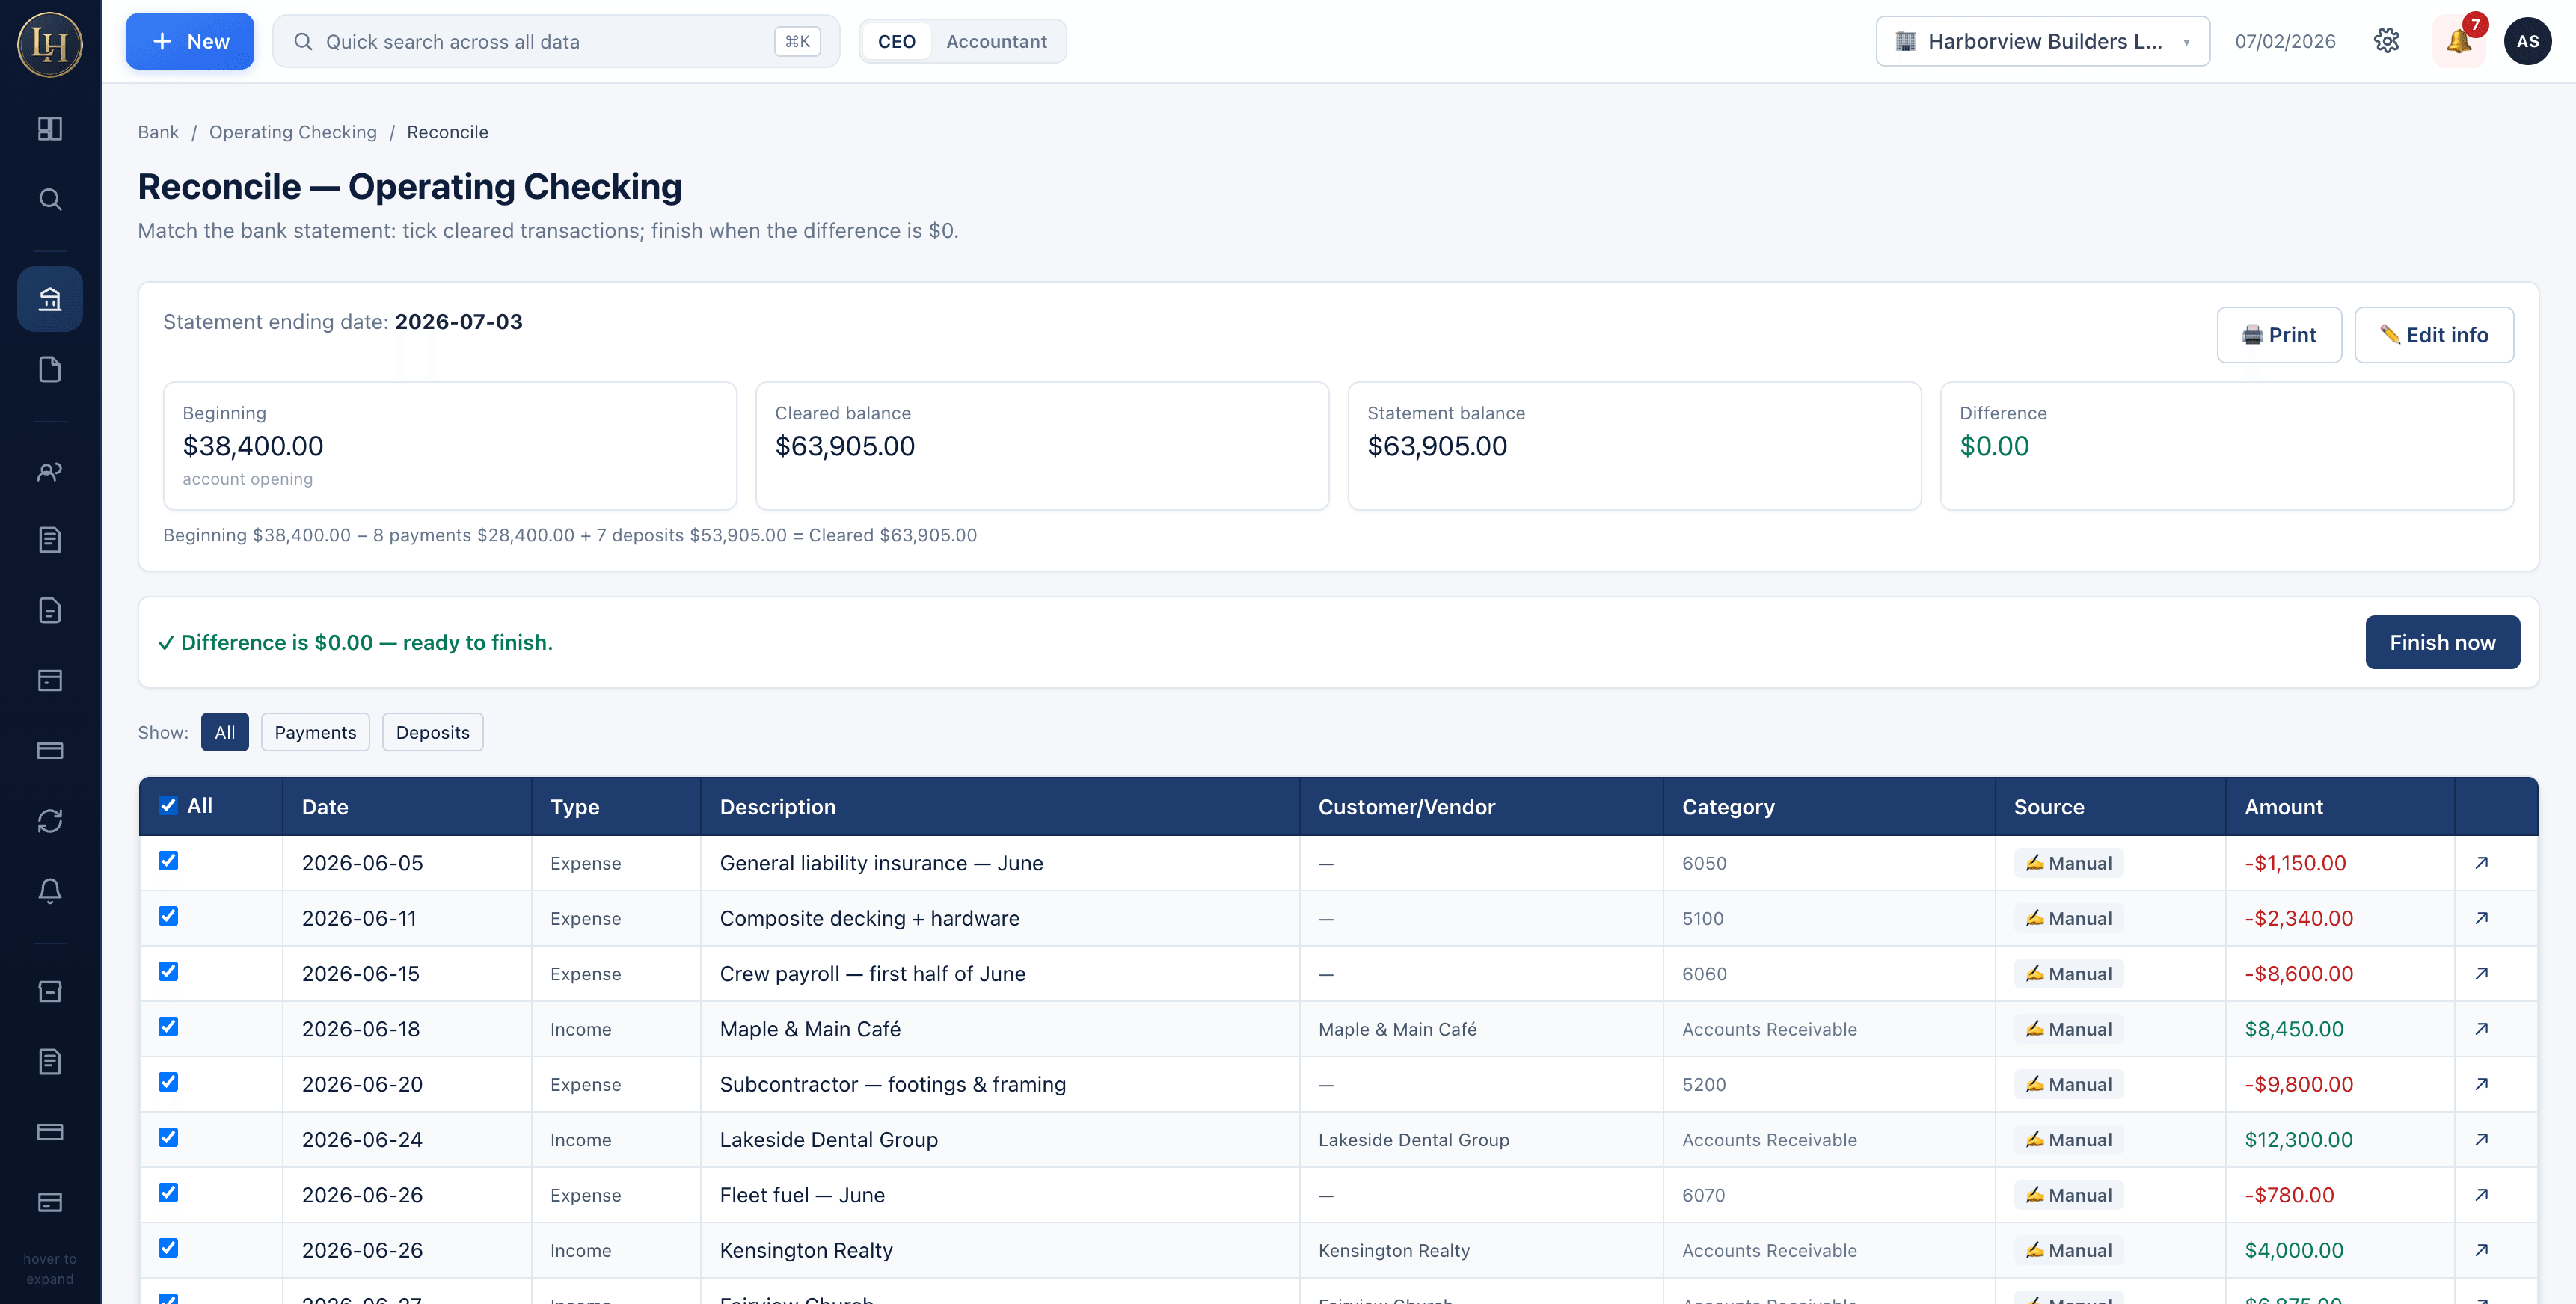2576x1304 pixels.
Task: Click card icon directly above sync arrows icon
Action: 50,750
